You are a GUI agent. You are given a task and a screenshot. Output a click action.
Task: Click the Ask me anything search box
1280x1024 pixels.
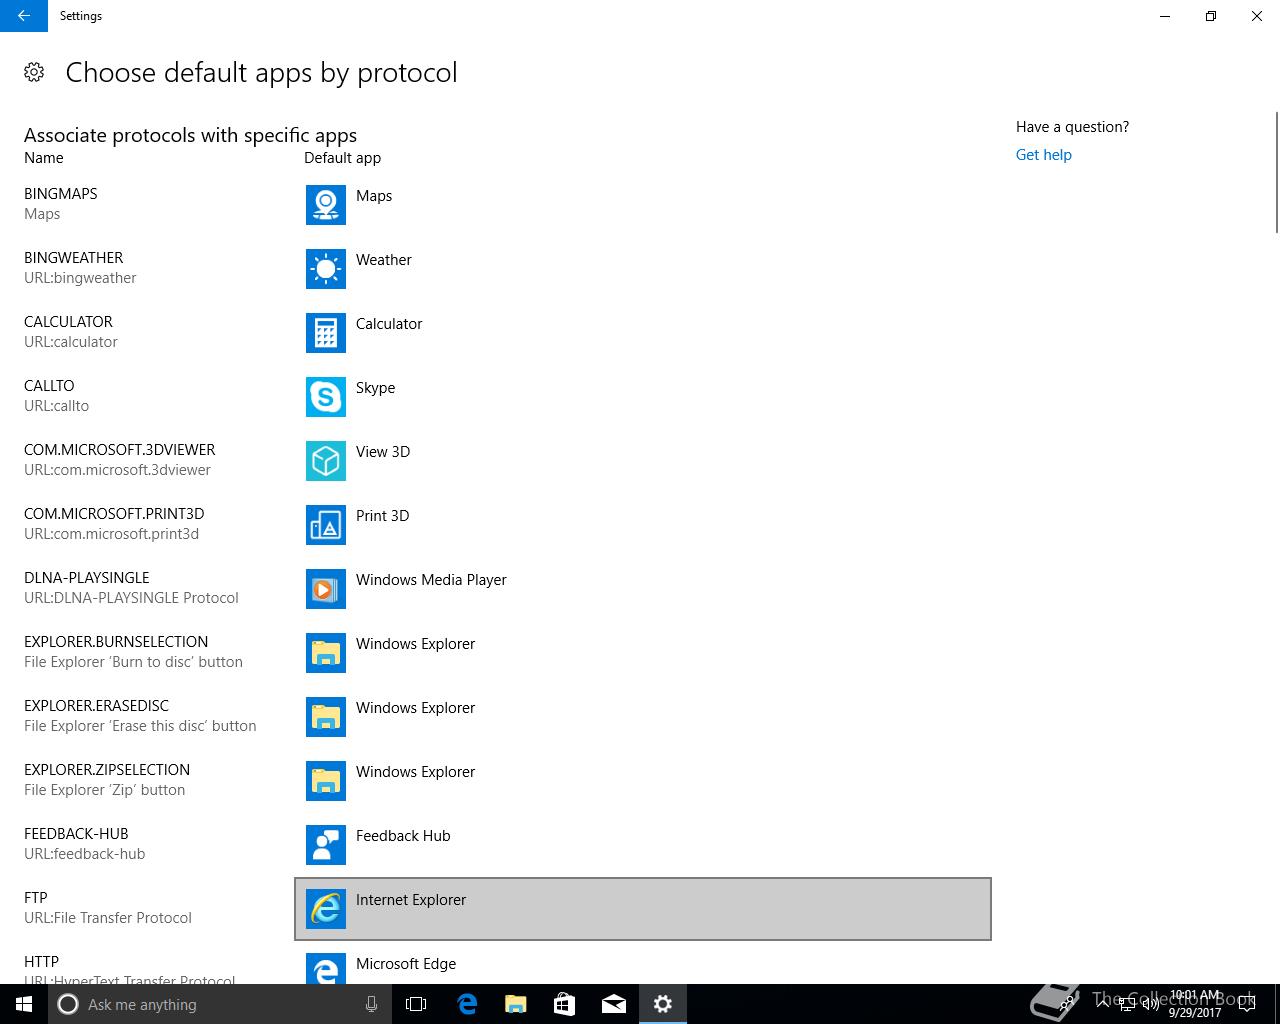point(219,1004)
